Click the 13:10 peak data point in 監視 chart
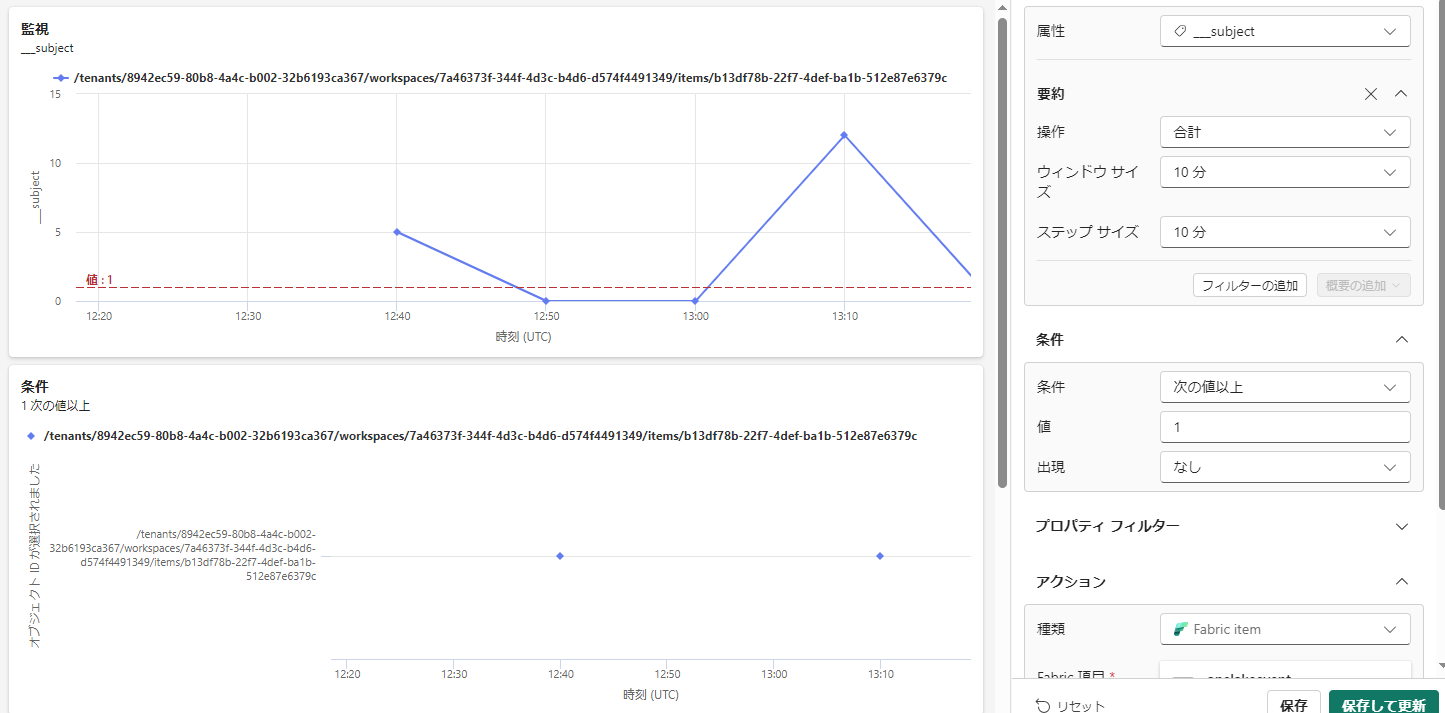Image resolution: width=1445 pixels, height=713 pixels. coord(844,135)
